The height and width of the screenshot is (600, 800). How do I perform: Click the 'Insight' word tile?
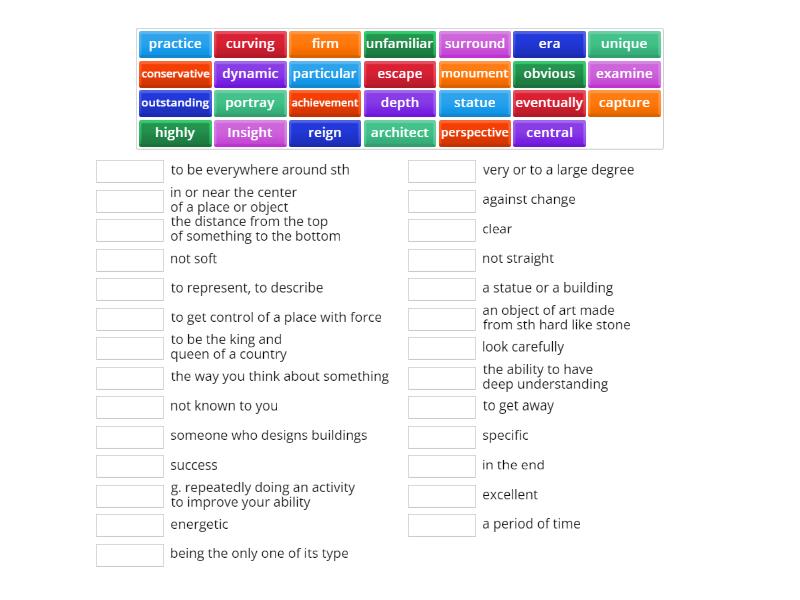250,132
